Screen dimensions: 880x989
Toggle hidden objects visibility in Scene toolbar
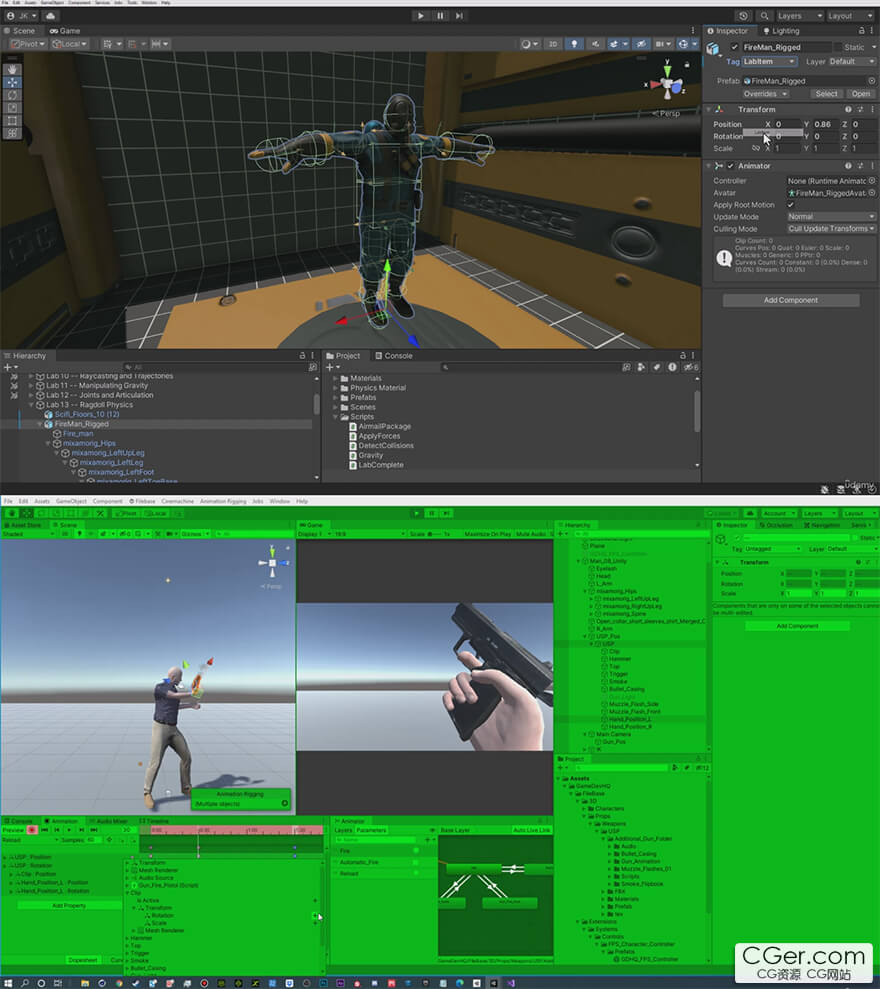click(641, 44)
